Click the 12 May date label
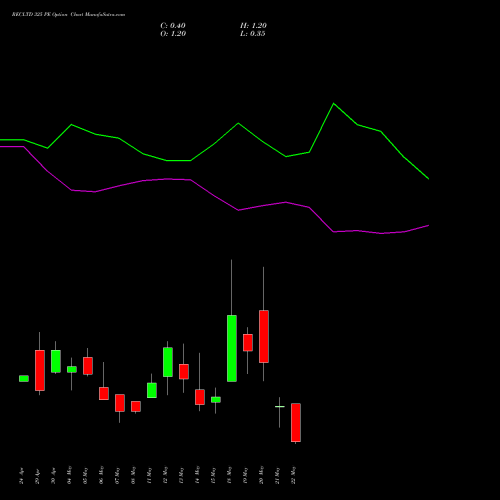Image resolution: width=500 pixels, height=500 pixels. [x=165, y=475]
